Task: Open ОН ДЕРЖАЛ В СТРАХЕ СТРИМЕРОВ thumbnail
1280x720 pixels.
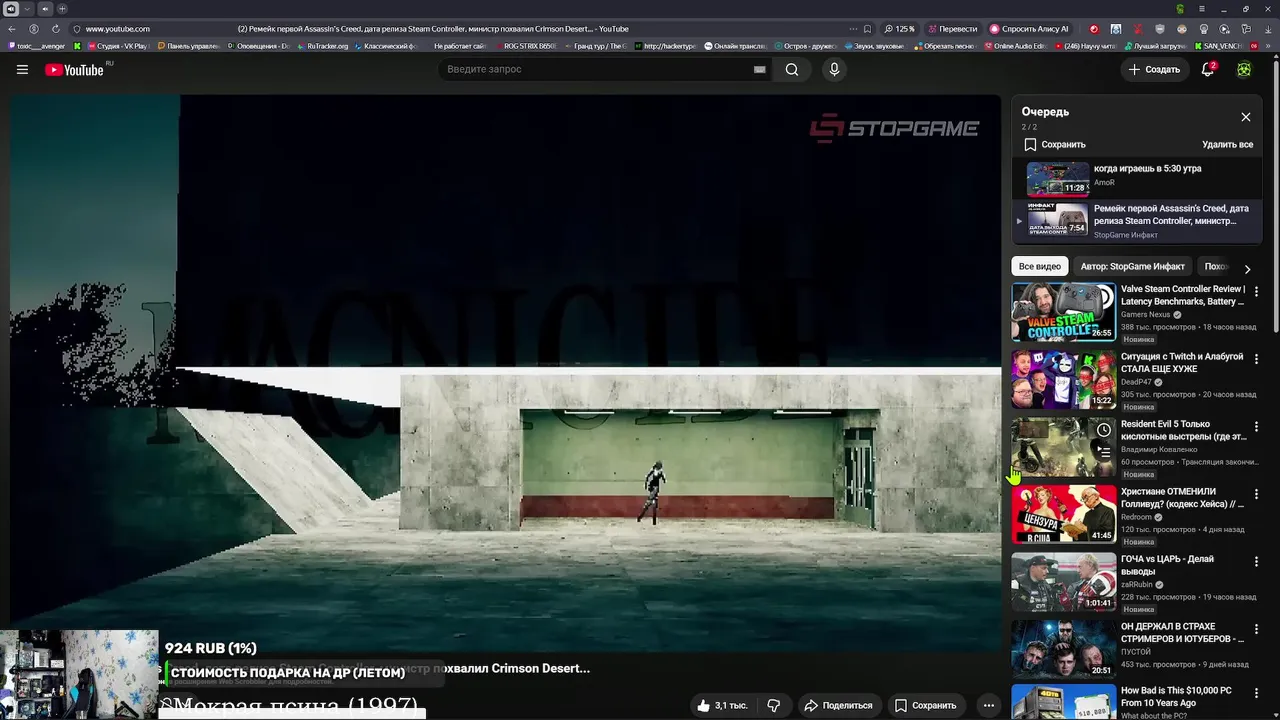Action: pyautogui.click(x=1063, y=649)
